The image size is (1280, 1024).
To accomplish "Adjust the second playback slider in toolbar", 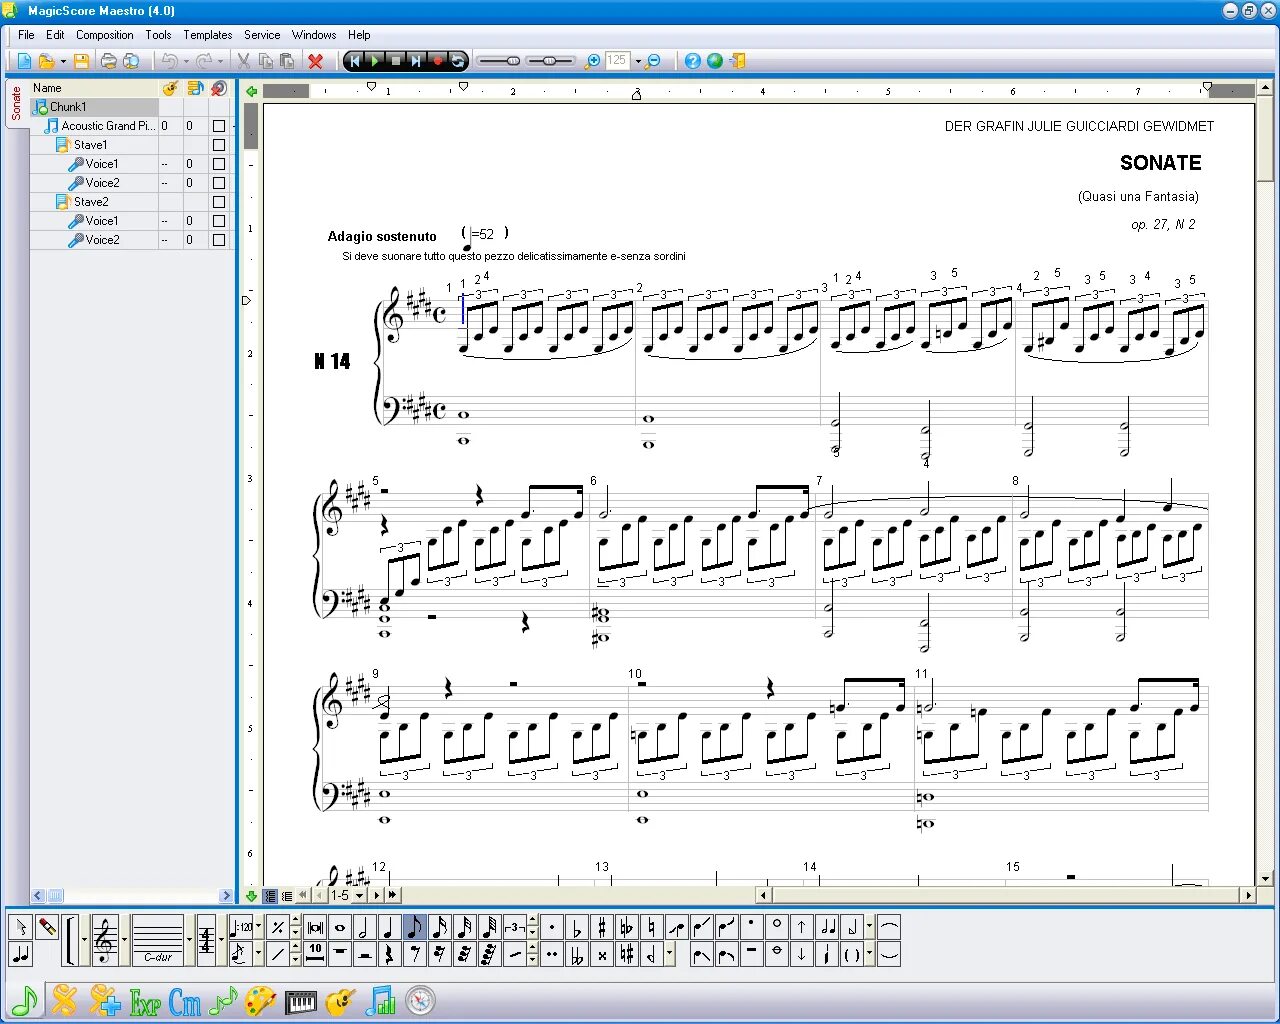I will tap(550, 61).
